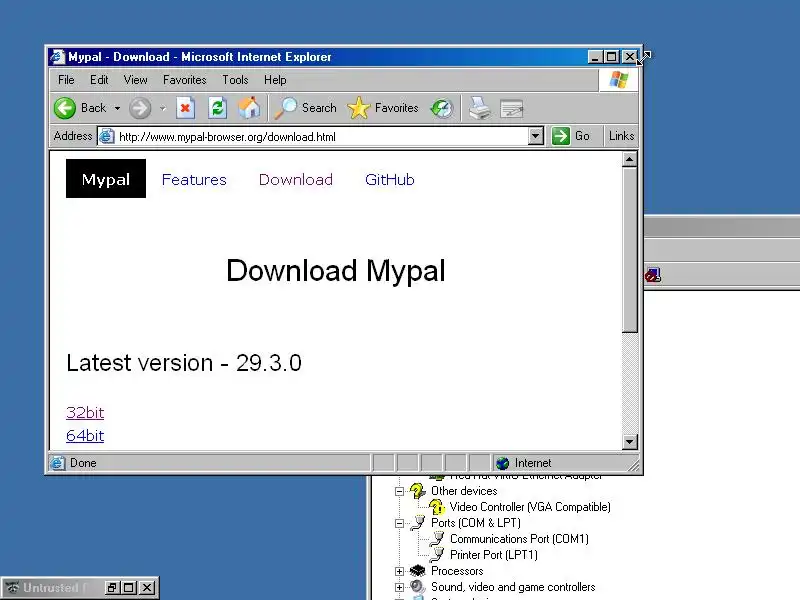
Task: Select the Other devices question mark icon
Action: [x=417, y=491]
